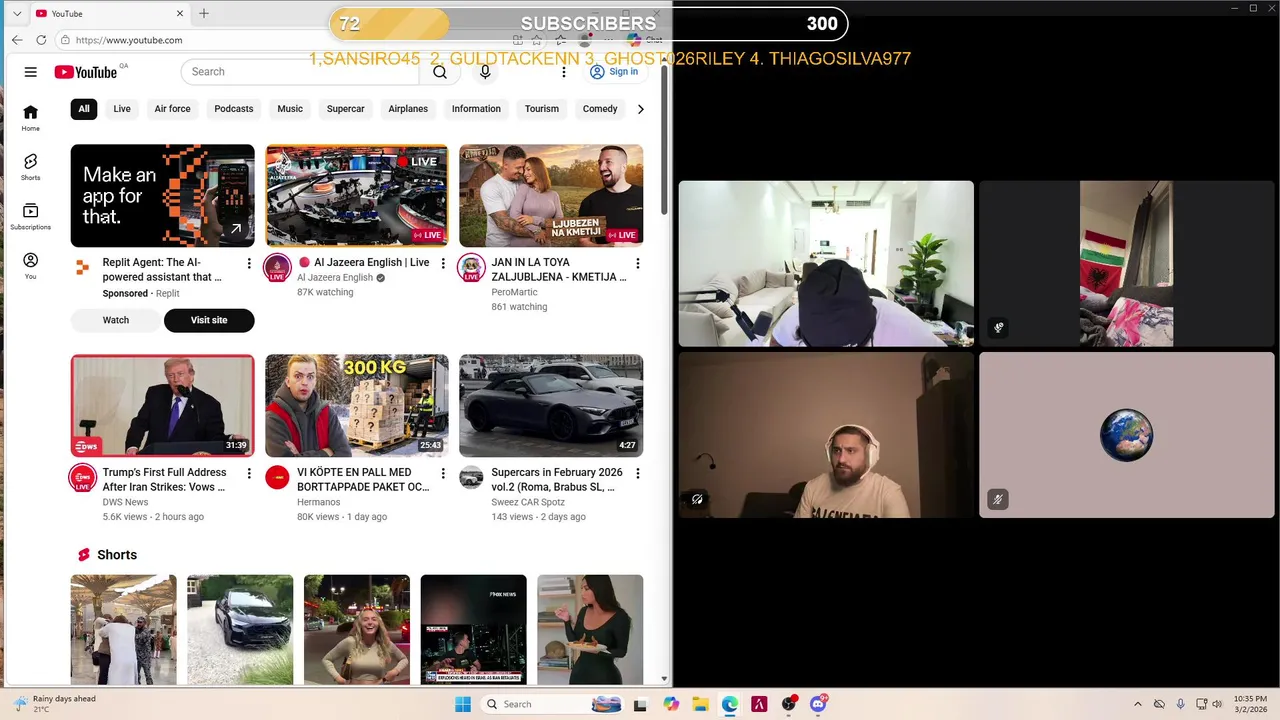1280x720 pixels.
Task: Open Copilot from the taskbar
Action: pos(671,704)
